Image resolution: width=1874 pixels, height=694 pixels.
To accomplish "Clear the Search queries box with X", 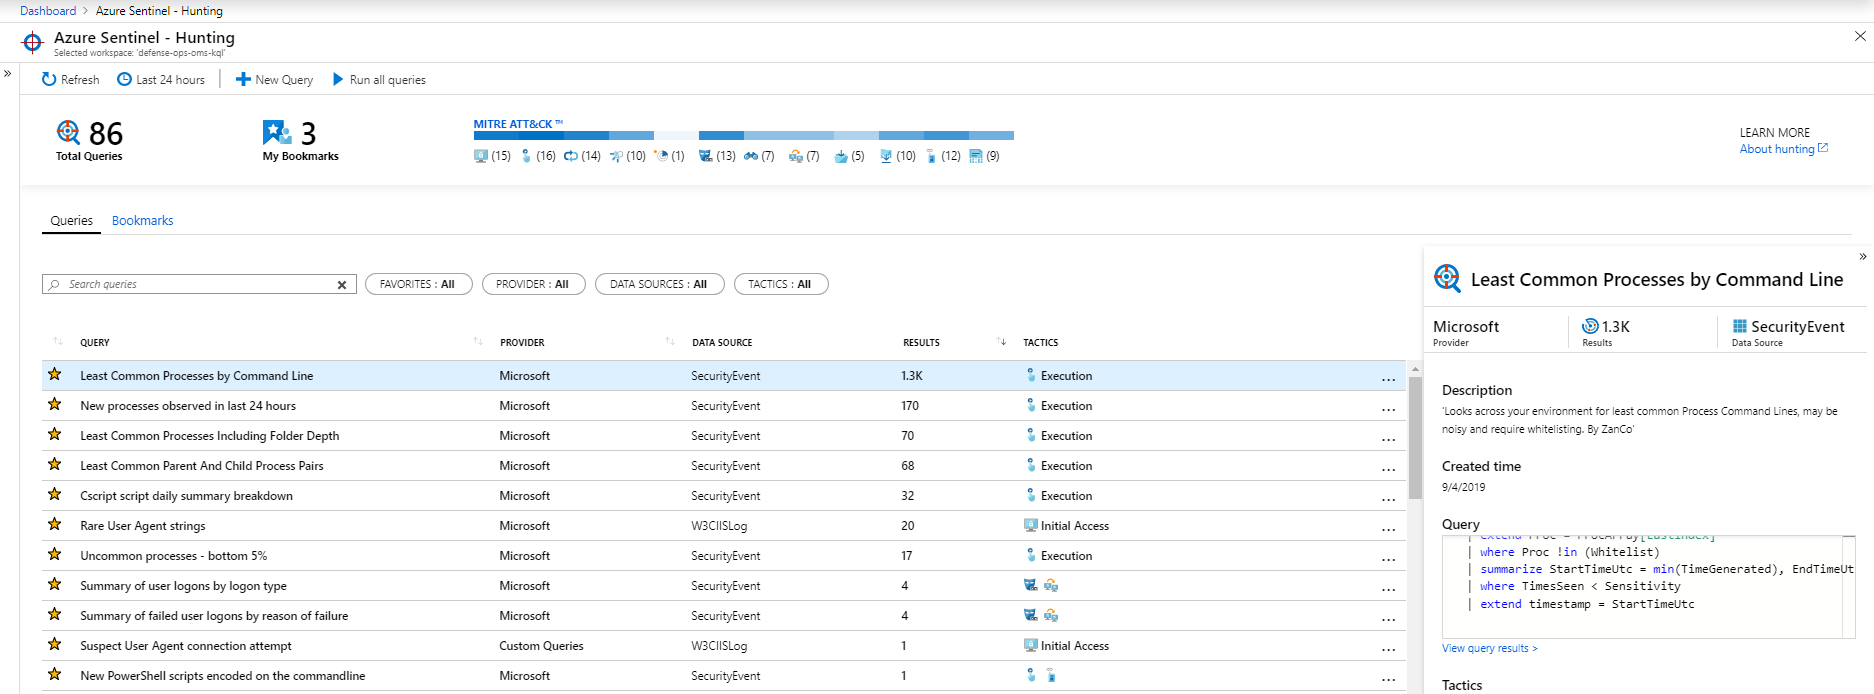I will pyautogui.click(x=342, y=285).
